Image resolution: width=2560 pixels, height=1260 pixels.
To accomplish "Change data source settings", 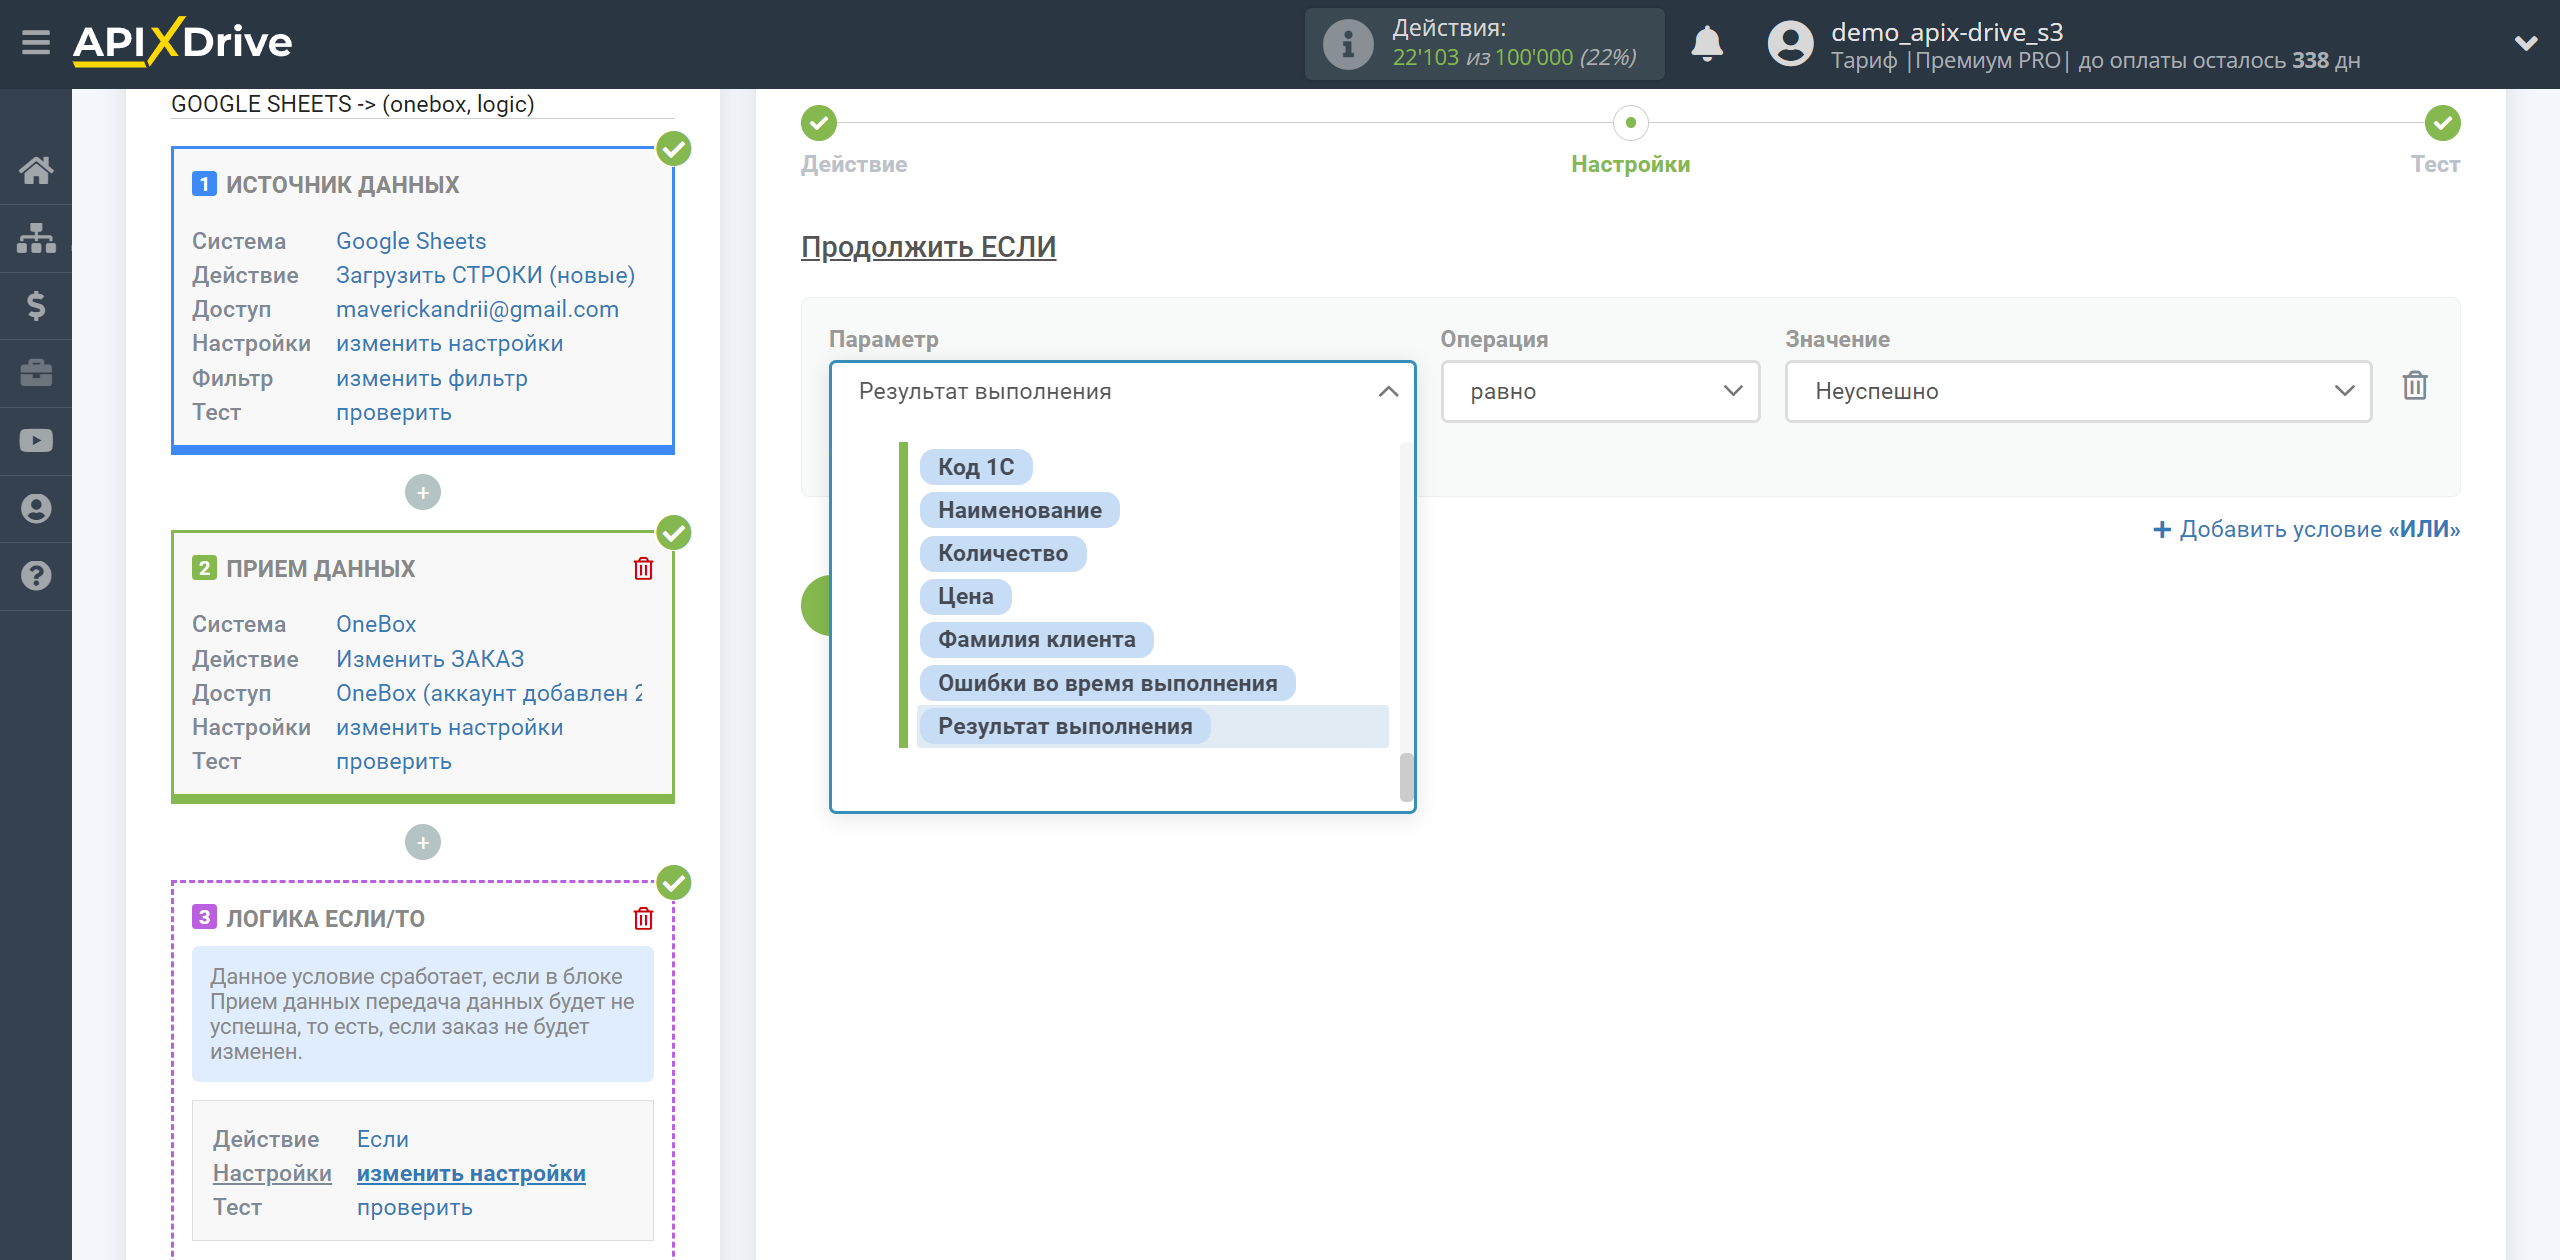I will point(449,343).
